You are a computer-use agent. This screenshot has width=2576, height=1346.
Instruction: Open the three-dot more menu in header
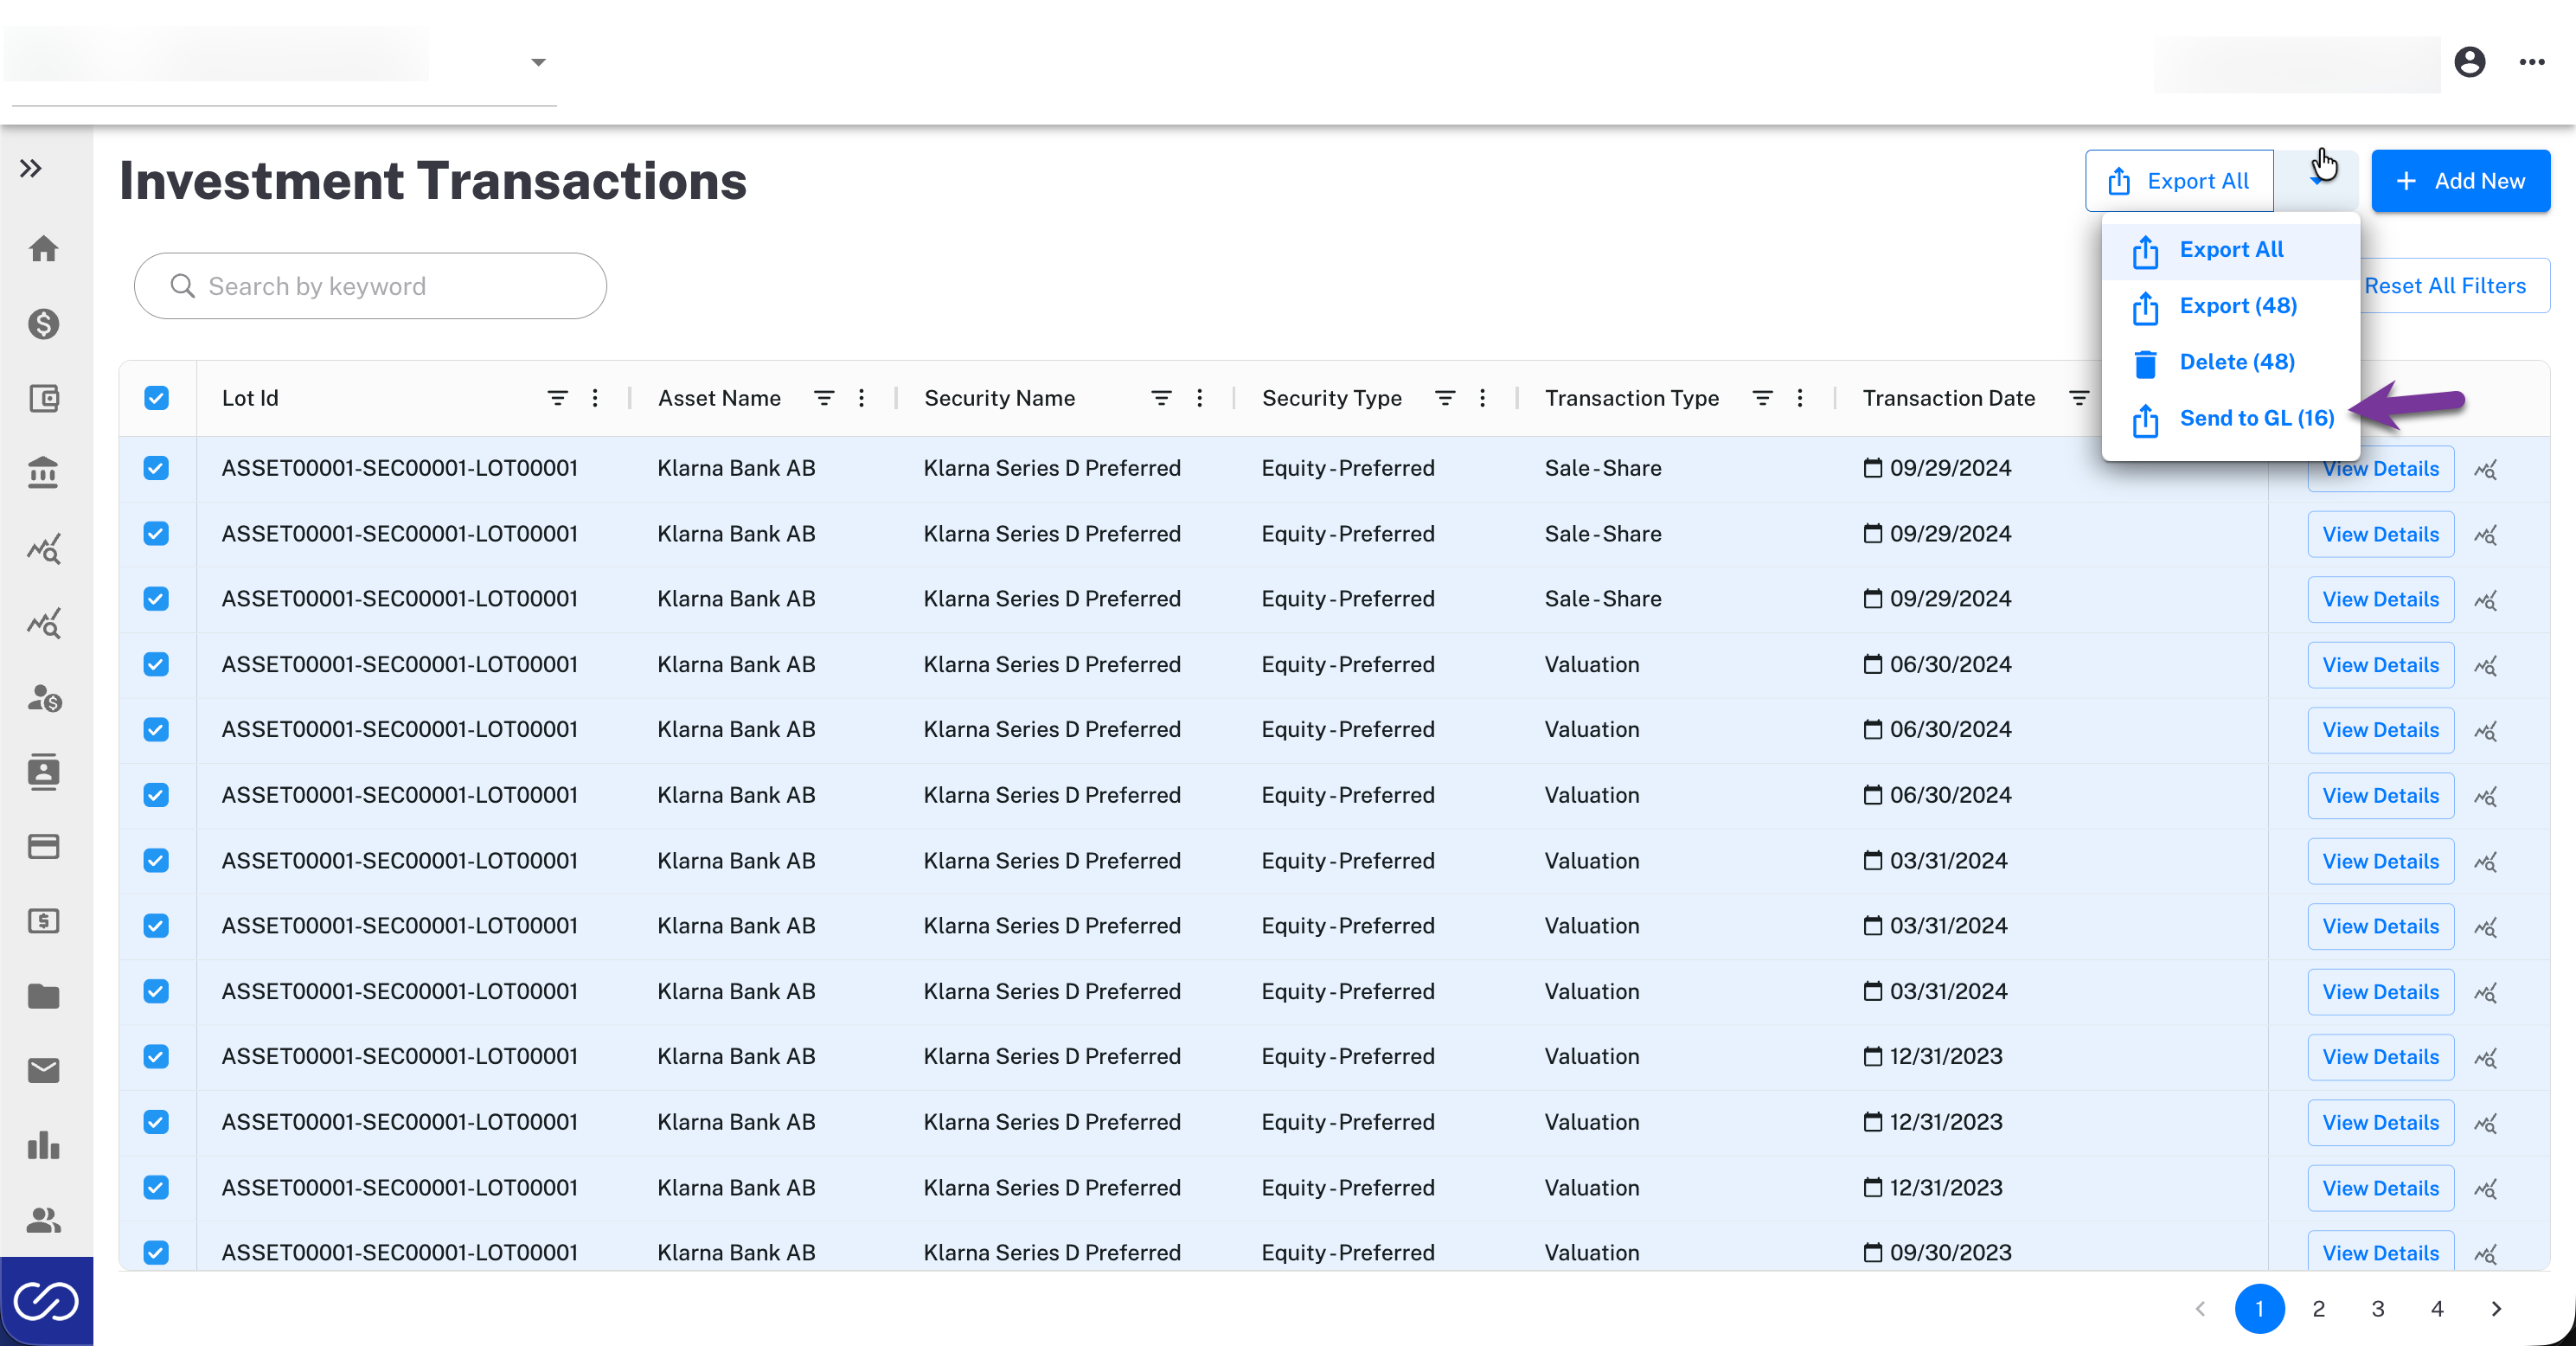(x=2531, y=62)
